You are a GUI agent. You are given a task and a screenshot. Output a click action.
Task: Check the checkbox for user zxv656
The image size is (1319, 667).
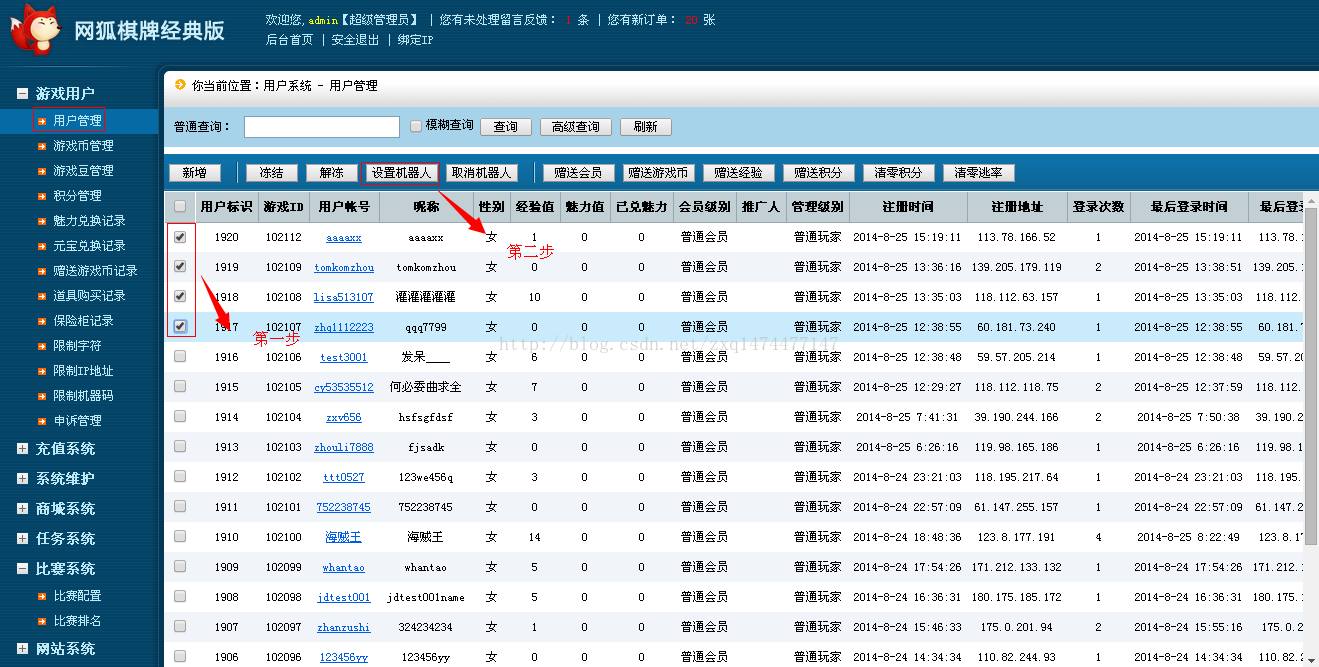(180, 416)
